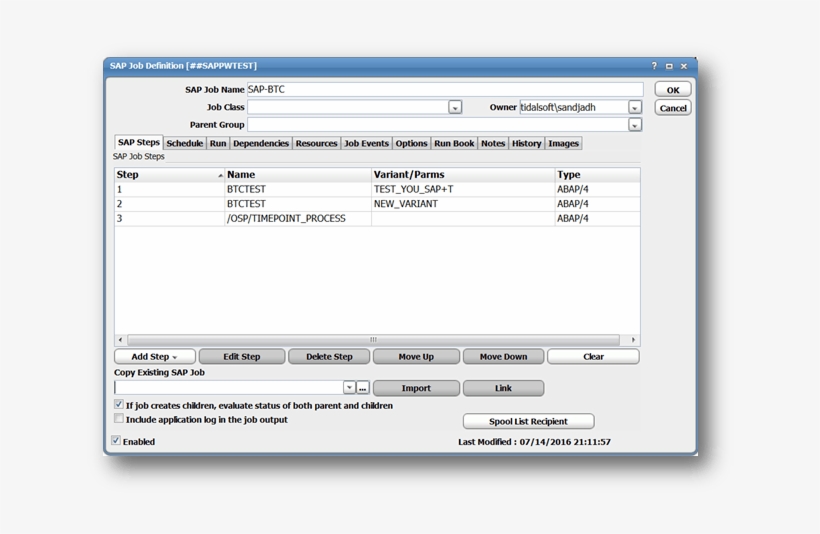
Task: Click the Name column header
Action: click(x=298, y=175)
